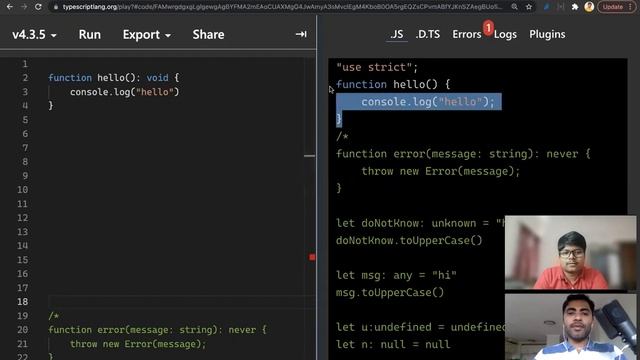Click 'throw new Error(message);' on editor line 21
The height and width of the screenshot is (360, 640).
(x=138, y=344)
